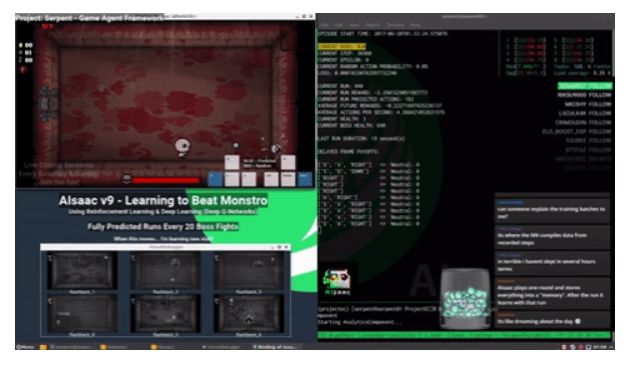This screenshot has height=370, width=637.
Task: Click the VisualDebugger window title bar
Action: [x=165, y=247]
